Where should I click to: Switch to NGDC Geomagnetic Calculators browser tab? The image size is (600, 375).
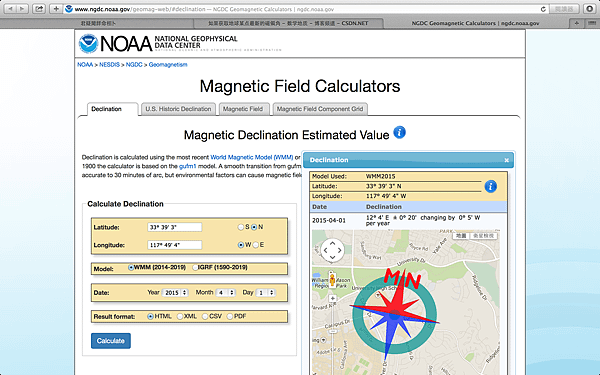coord(475,23)
